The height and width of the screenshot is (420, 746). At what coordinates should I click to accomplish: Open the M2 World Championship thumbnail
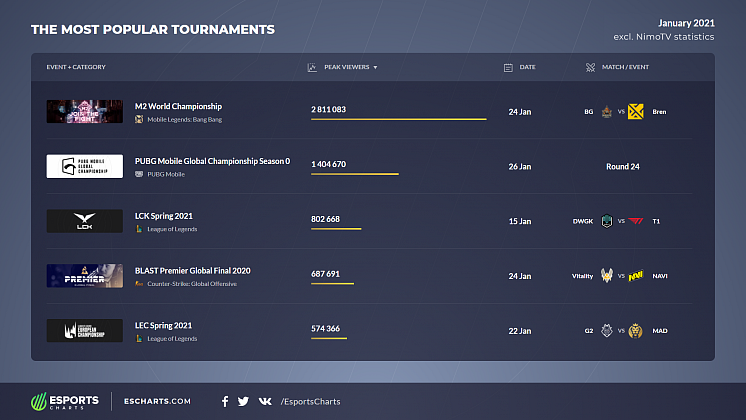click(x=85, y=111)
